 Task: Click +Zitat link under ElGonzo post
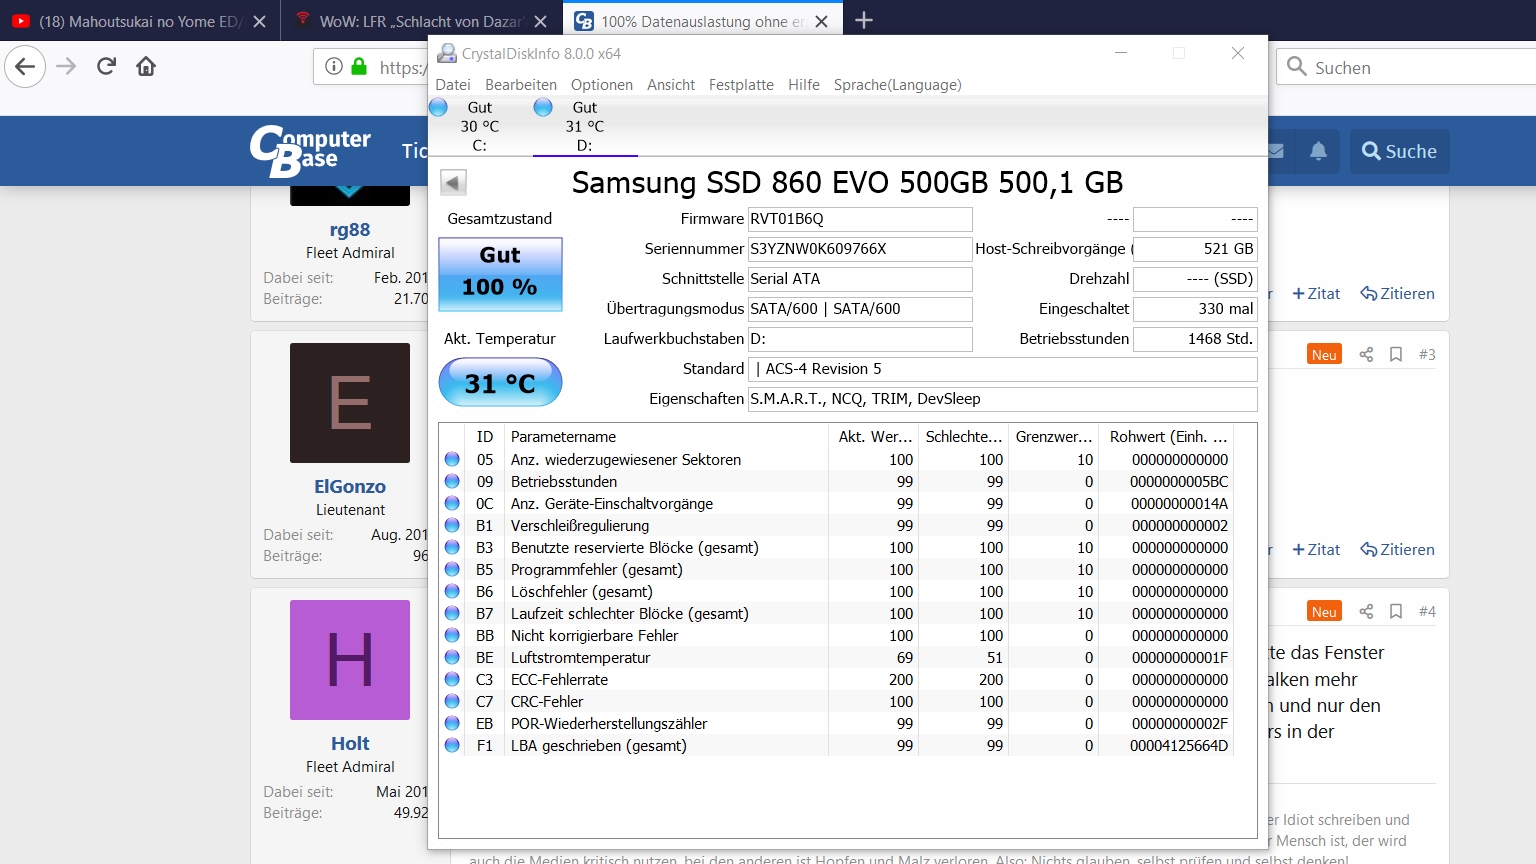(1316, 550)
